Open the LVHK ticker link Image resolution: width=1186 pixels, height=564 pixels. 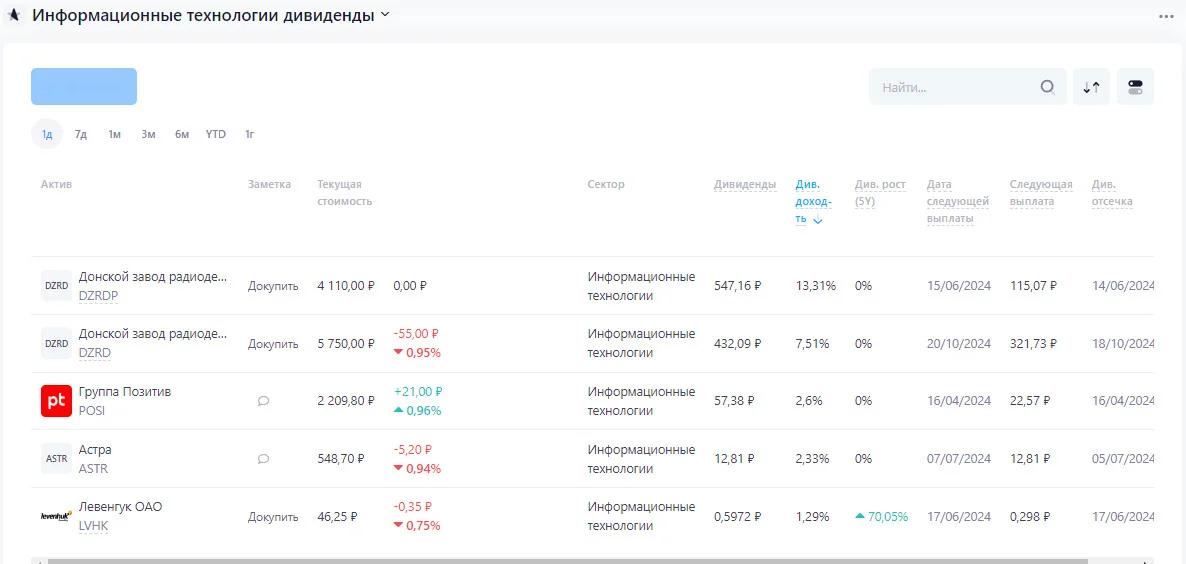click(93, 526)
